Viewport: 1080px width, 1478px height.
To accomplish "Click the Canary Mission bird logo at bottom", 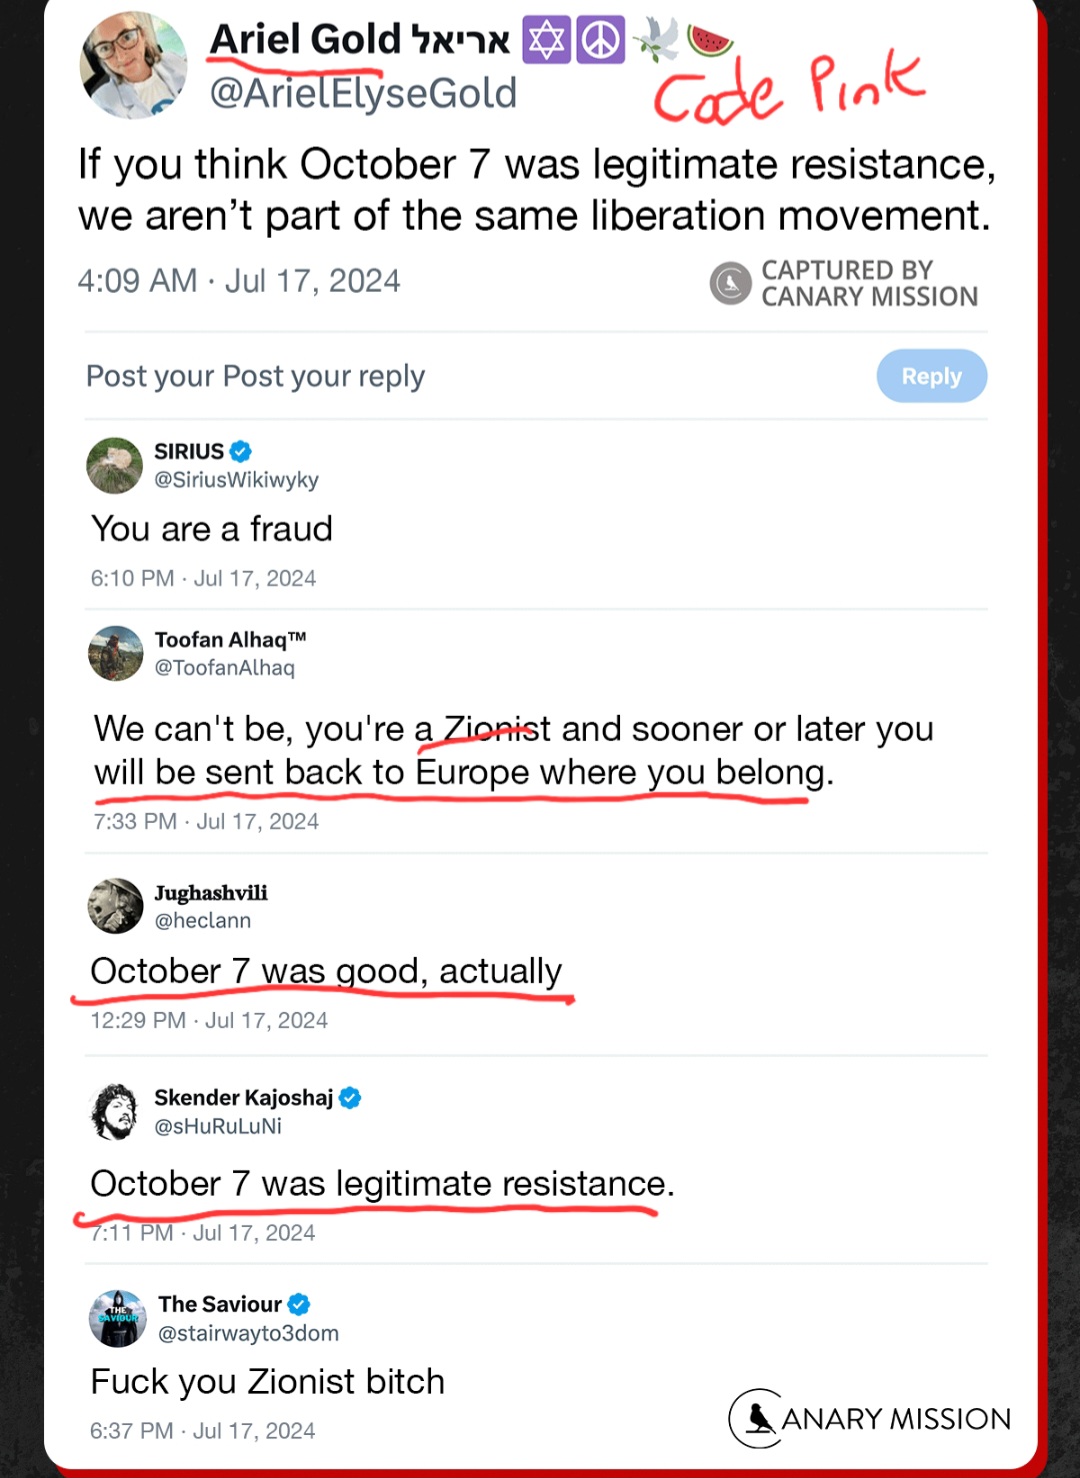I will click(756, 1418).
